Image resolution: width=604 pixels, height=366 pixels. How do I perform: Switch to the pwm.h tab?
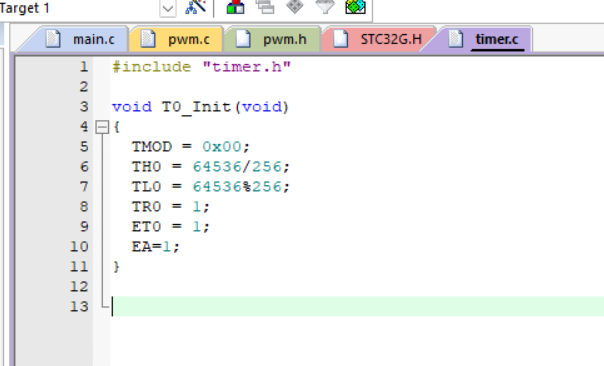(x=272, y=39)
